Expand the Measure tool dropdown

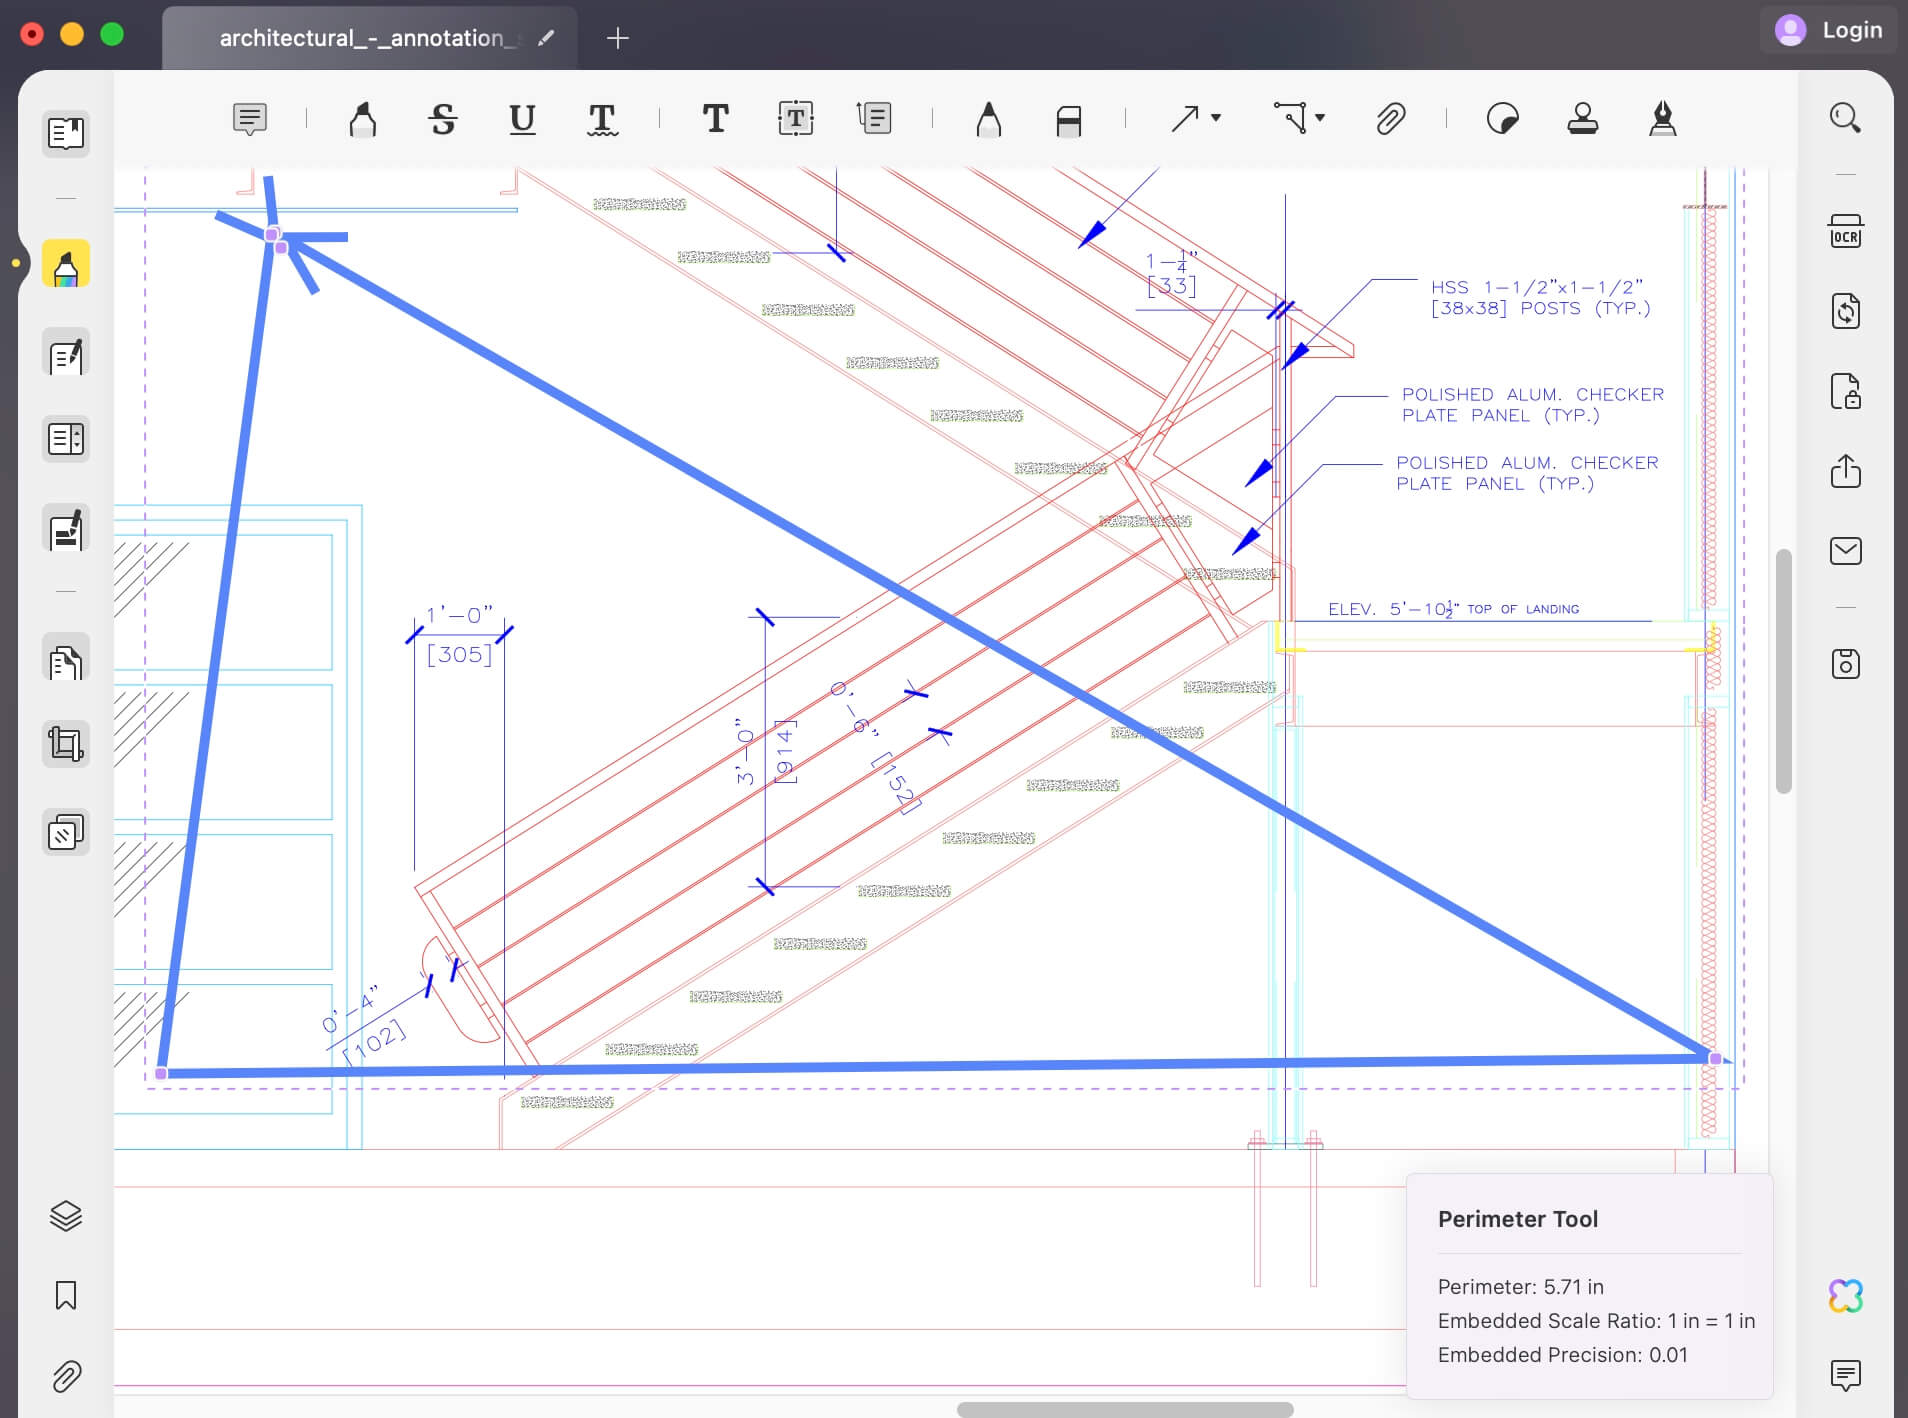click(x=1316, y=119)
